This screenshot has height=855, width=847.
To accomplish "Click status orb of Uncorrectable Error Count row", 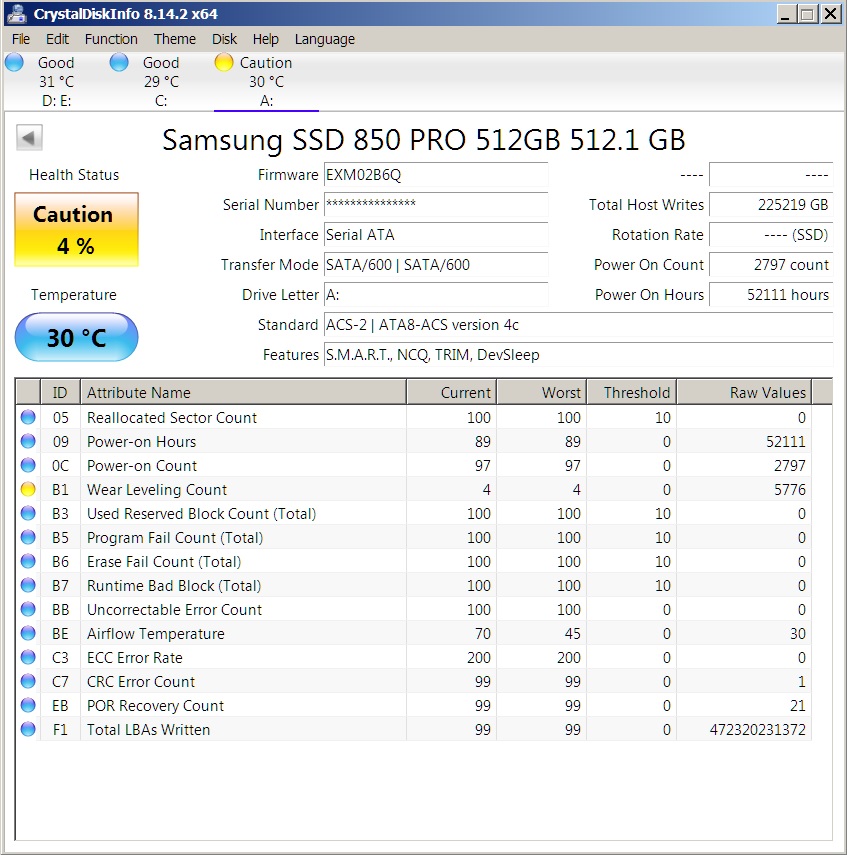I will pos(28,609).
